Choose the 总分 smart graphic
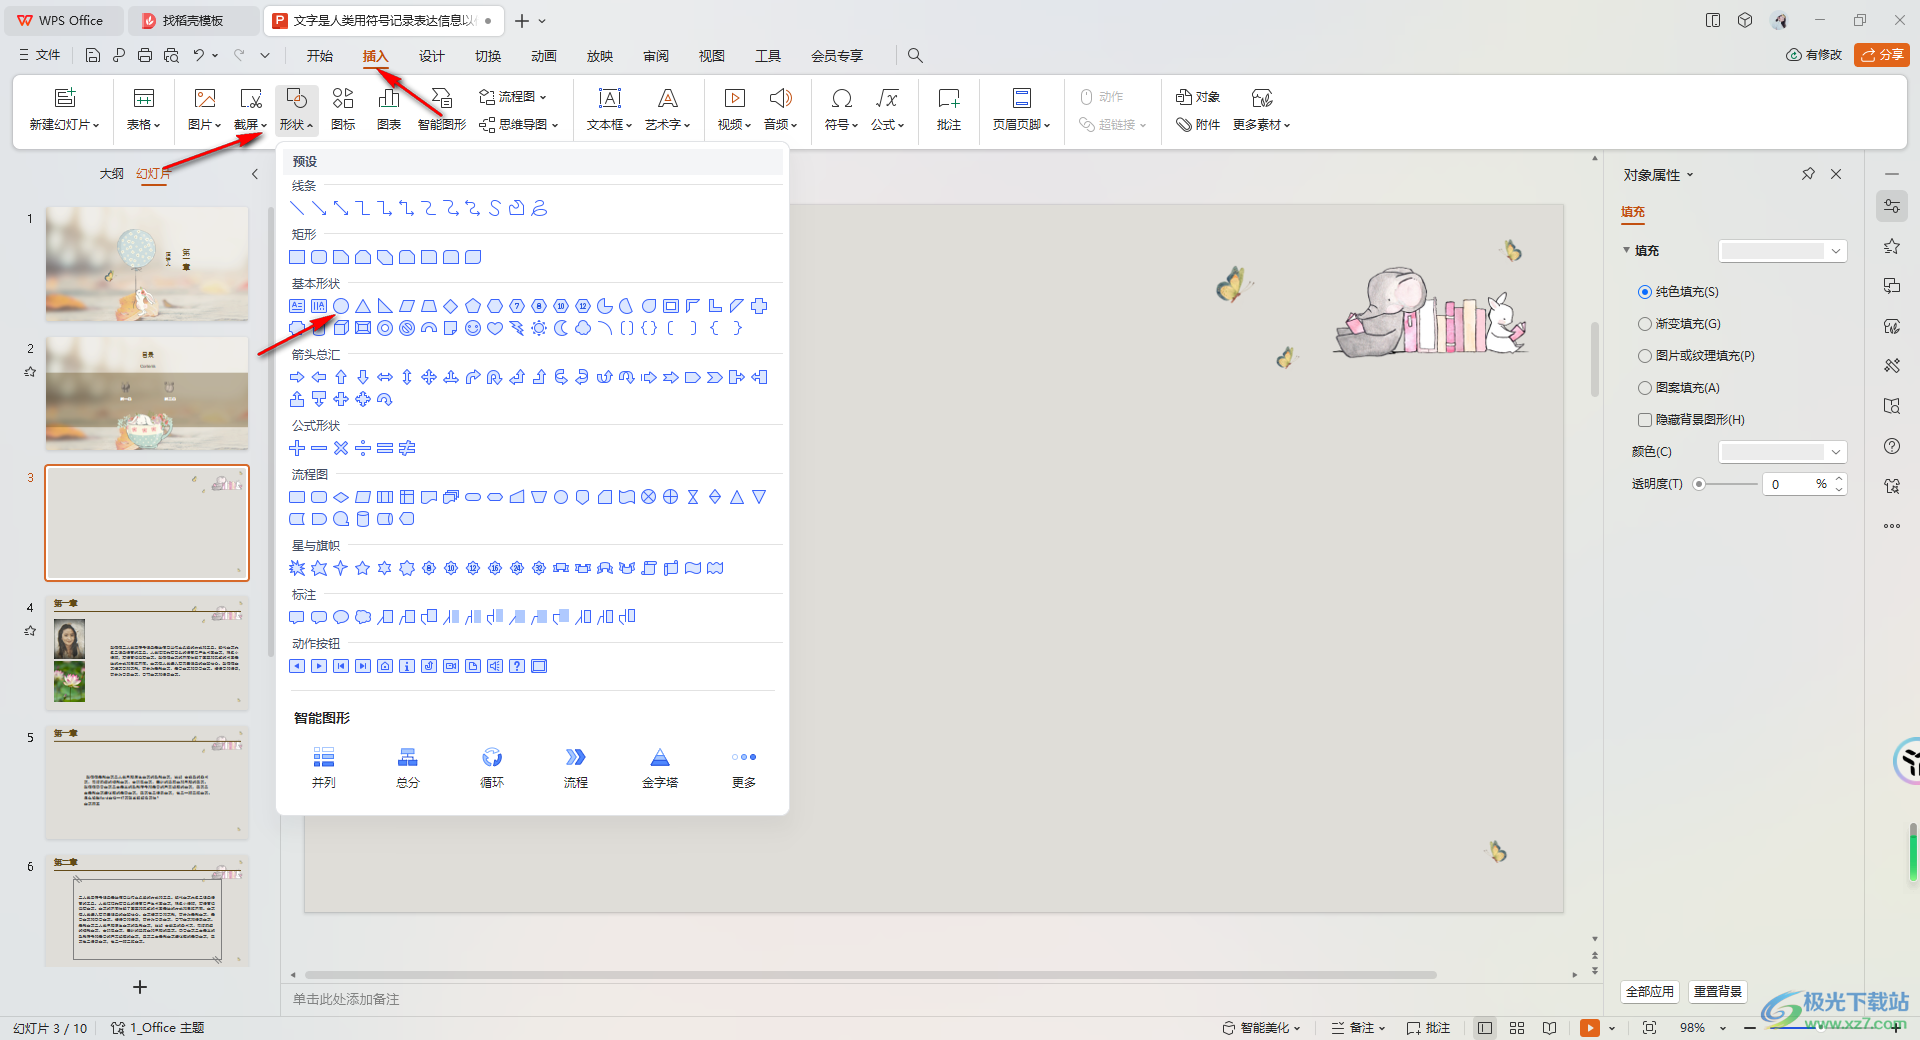Viewport: 1920px width, 1040px height. [x=408, y=768]
